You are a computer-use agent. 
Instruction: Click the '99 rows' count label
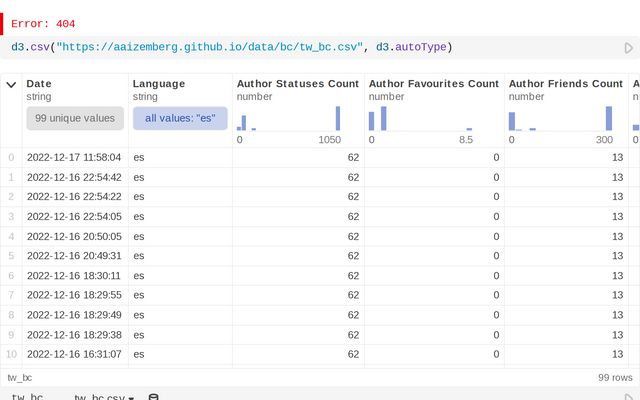click(x=614, y=377)
